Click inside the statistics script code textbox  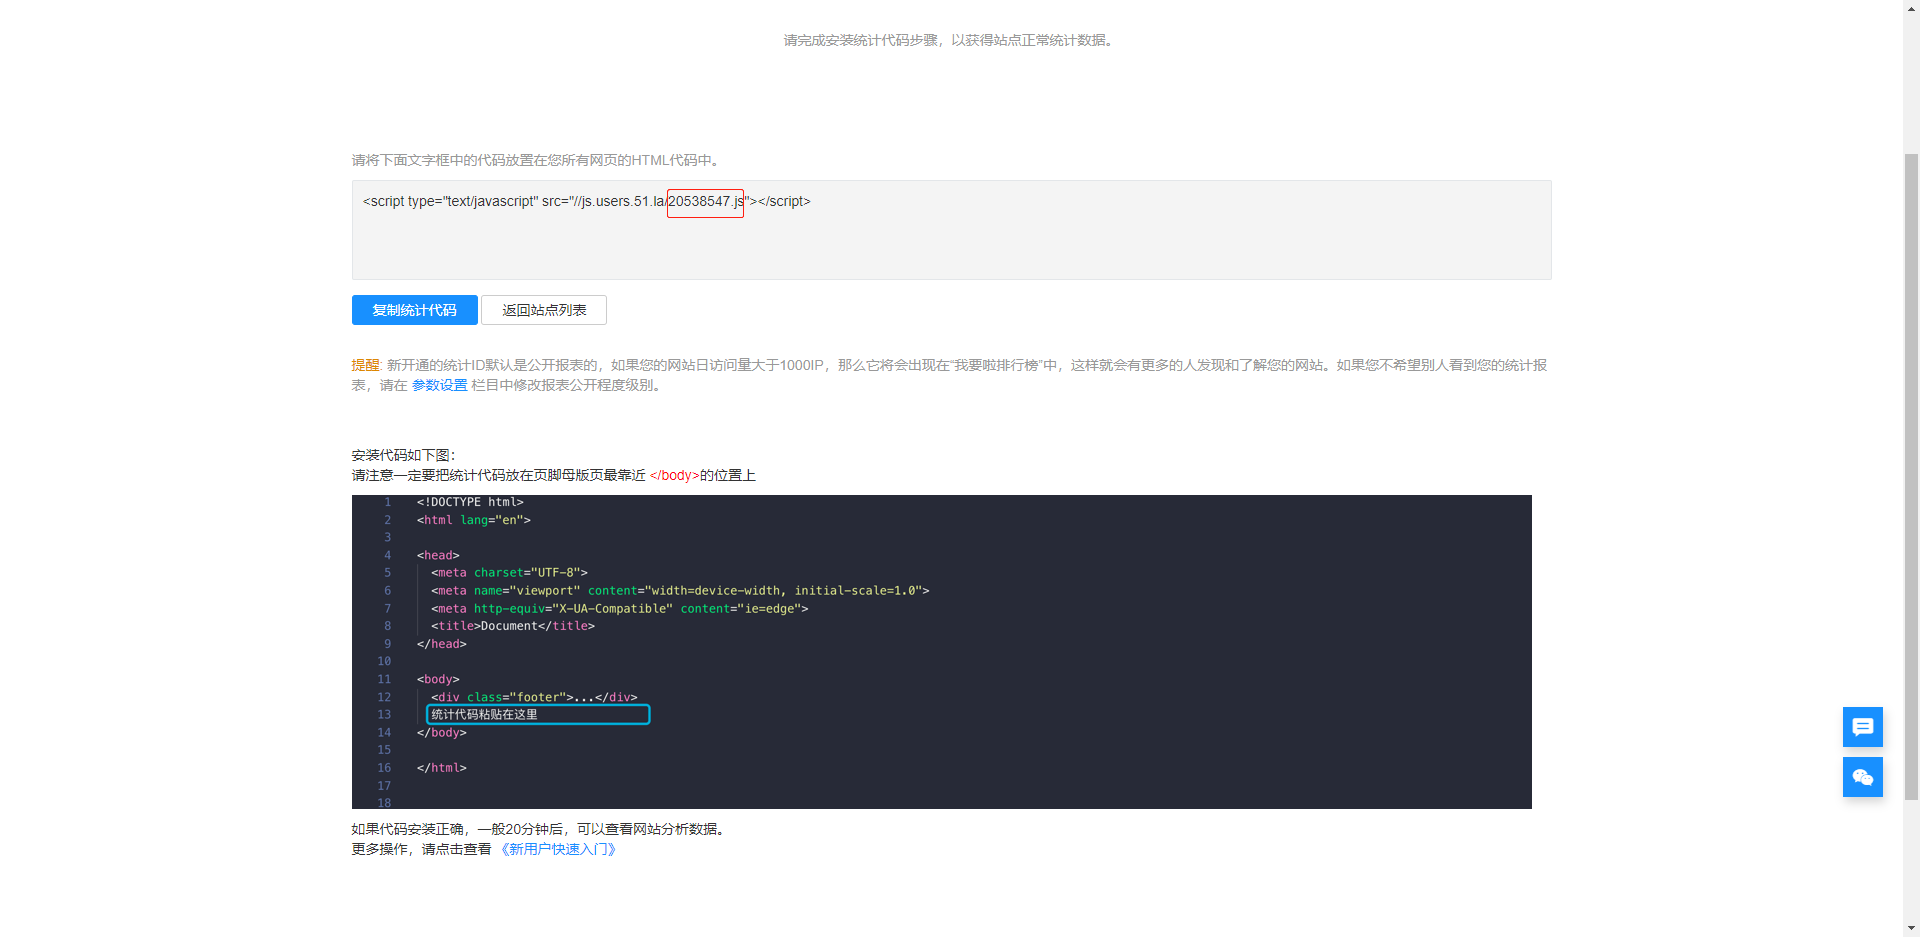pyautogui.click(x=951, y=230)
